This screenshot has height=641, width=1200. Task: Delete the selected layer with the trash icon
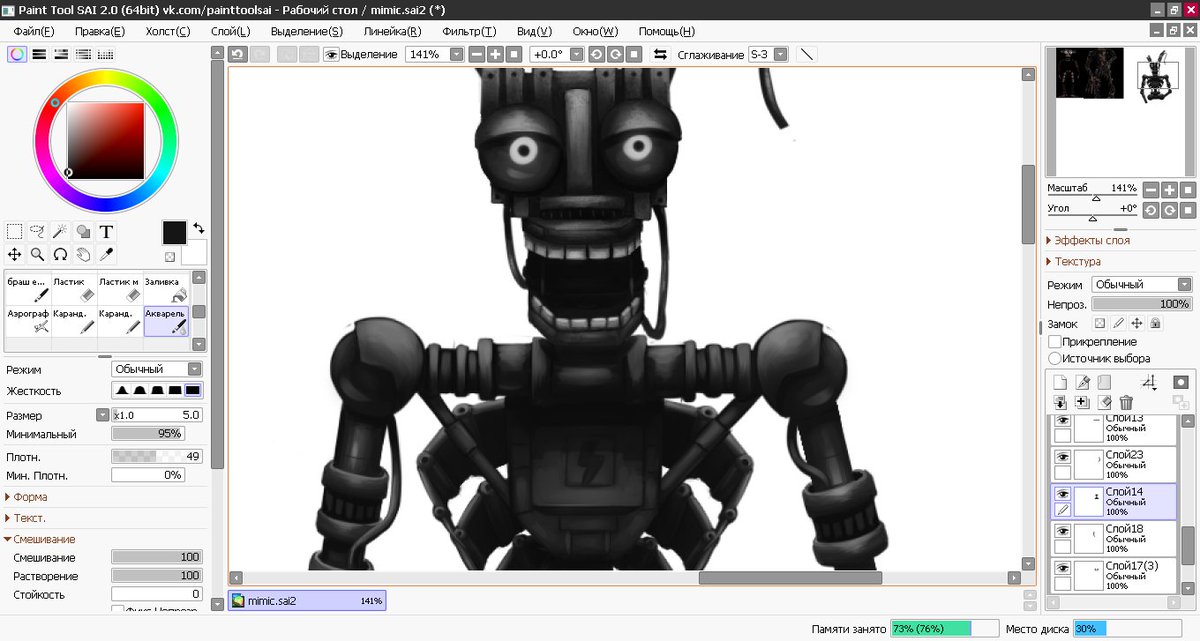click(1126, 401)
